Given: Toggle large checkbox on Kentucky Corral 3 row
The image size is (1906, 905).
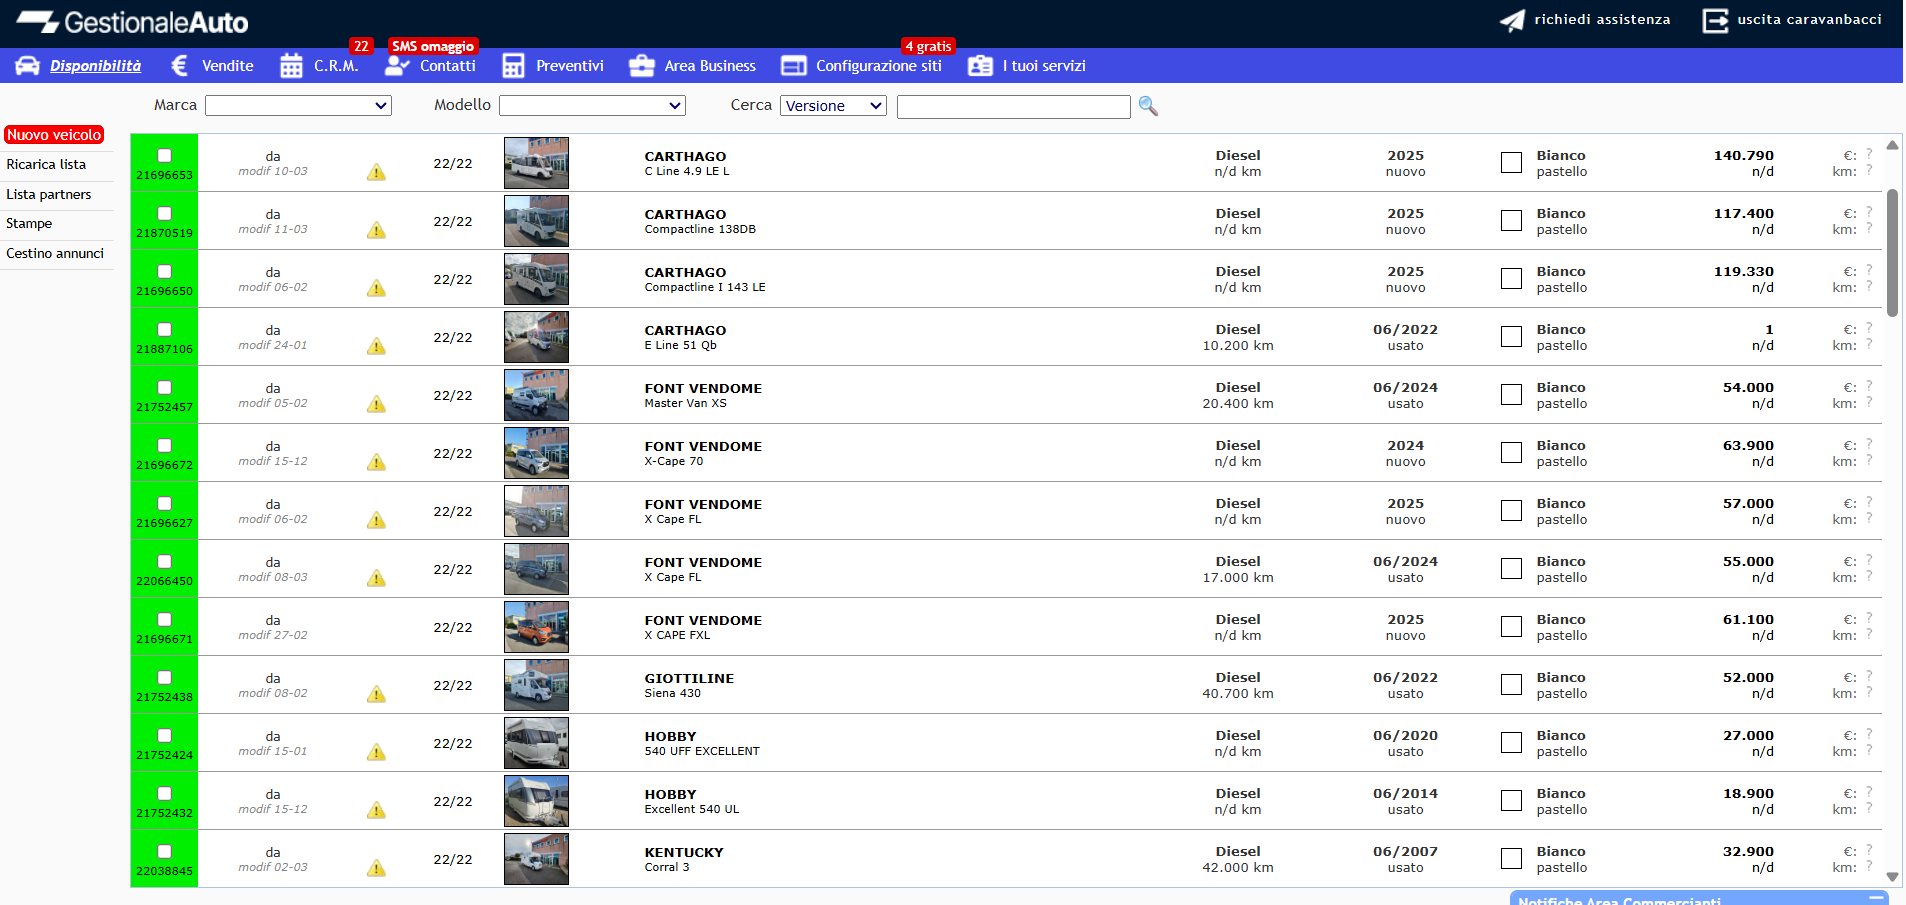Looking at the screenshot, I should (x=1511, y=858).
